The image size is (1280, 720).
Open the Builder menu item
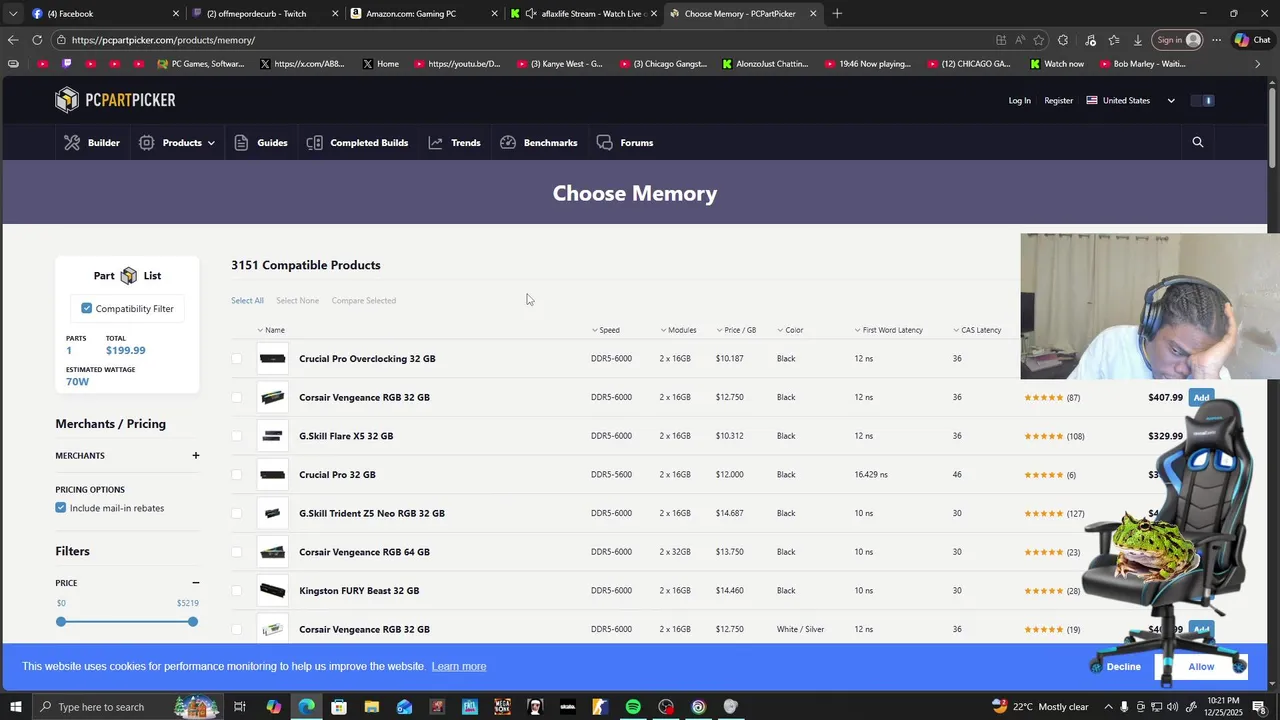click(x=92, y=143)
